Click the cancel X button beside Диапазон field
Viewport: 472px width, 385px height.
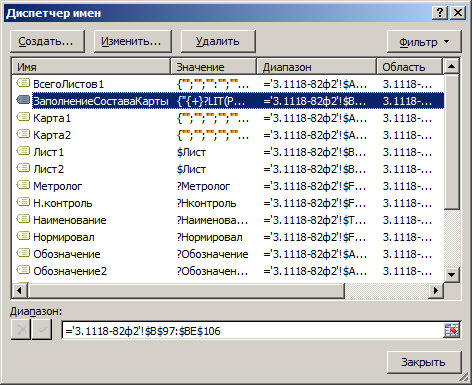(x=21, y=330)
